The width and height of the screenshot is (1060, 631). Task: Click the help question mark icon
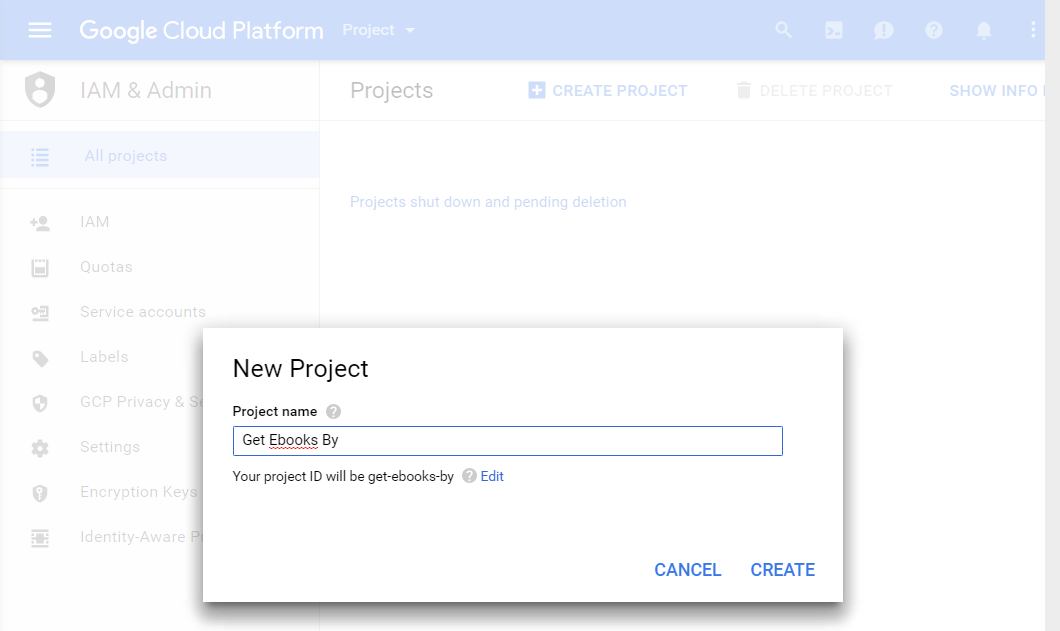(x=933, y=30)
